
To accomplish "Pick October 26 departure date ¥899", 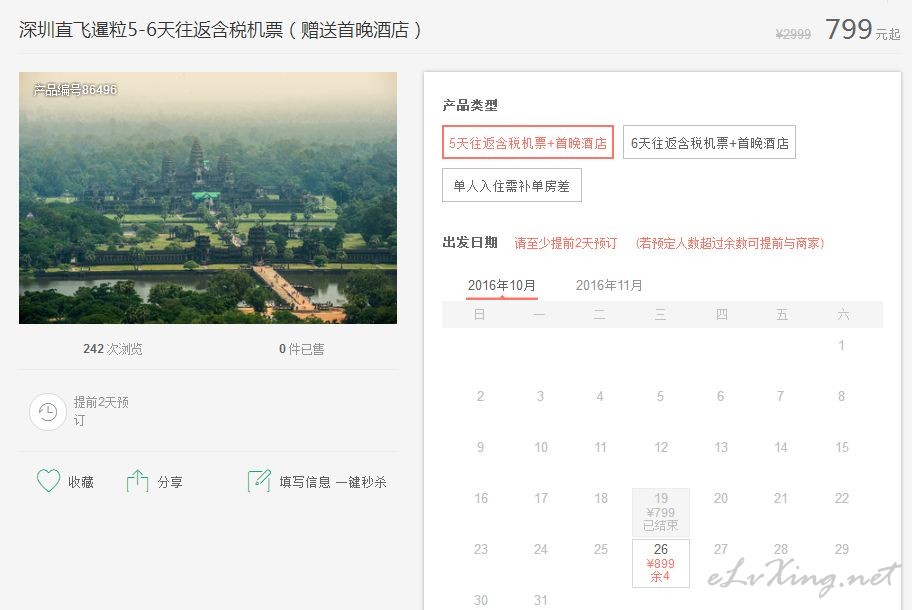I will click(661, 563).
